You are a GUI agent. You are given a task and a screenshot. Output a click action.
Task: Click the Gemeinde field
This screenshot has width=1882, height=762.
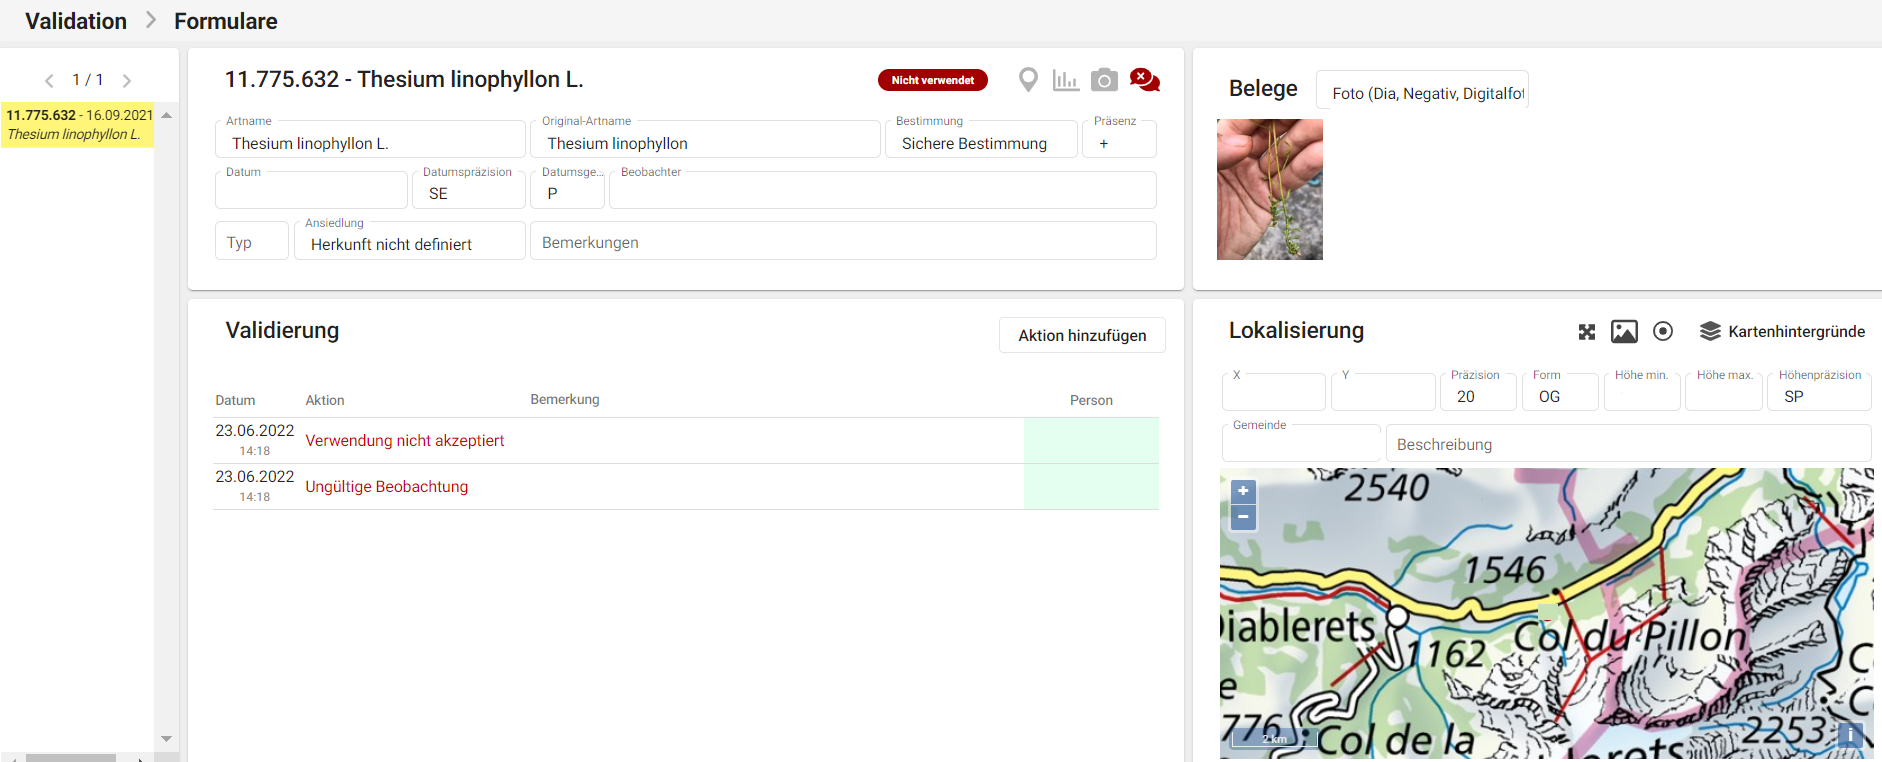point(1301,443)
